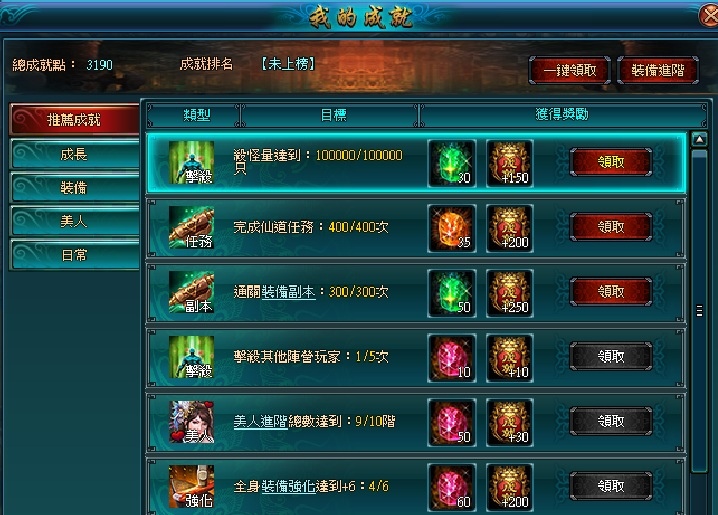Click the 擊殺 icon for 殺怪量 achievement
The width and height of the screenshot is (718, 515).
[x=191, y=163]
